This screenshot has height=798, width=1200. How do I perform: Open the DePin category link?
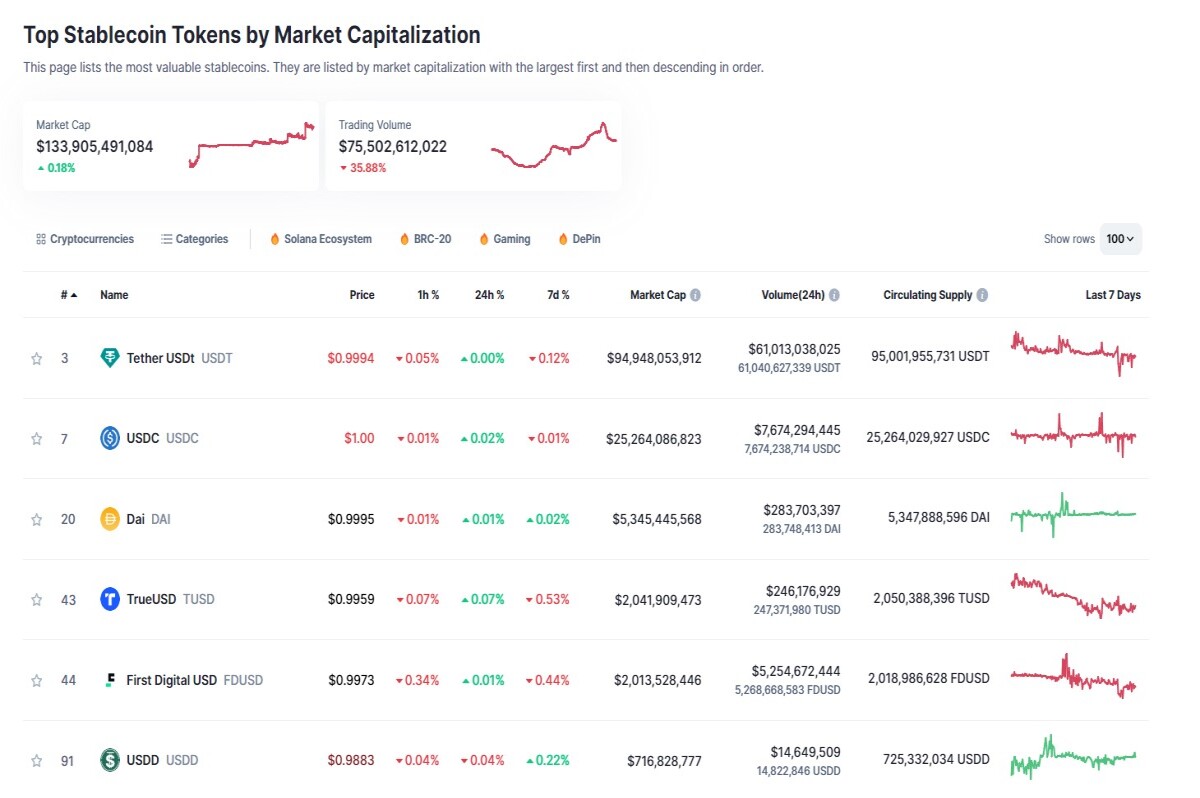[579, 239]
